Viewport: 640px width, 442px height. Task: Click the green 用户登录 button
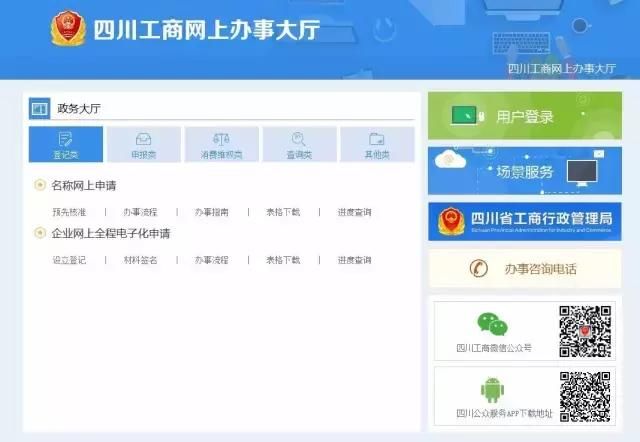tap(525, 116)
